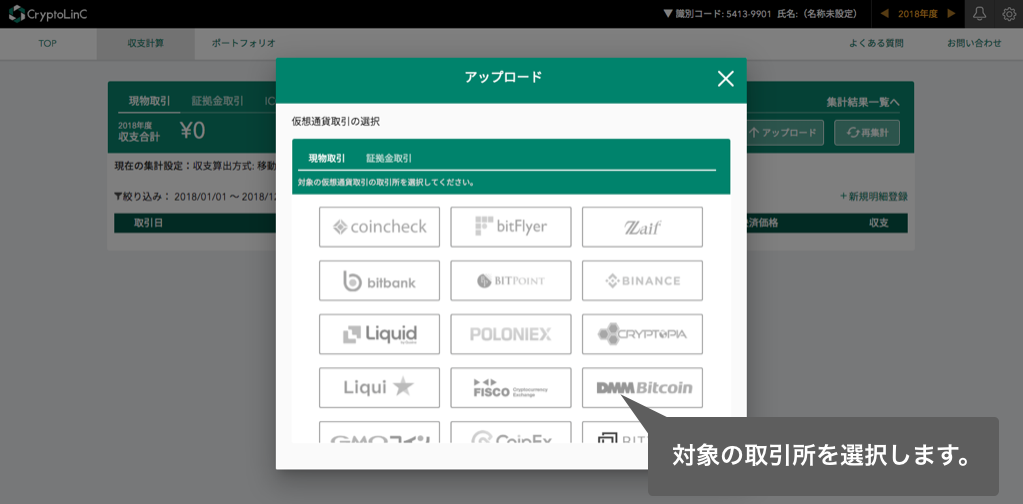
Task: Open the TOP navigation tab
Action: [x=48, y=44]
